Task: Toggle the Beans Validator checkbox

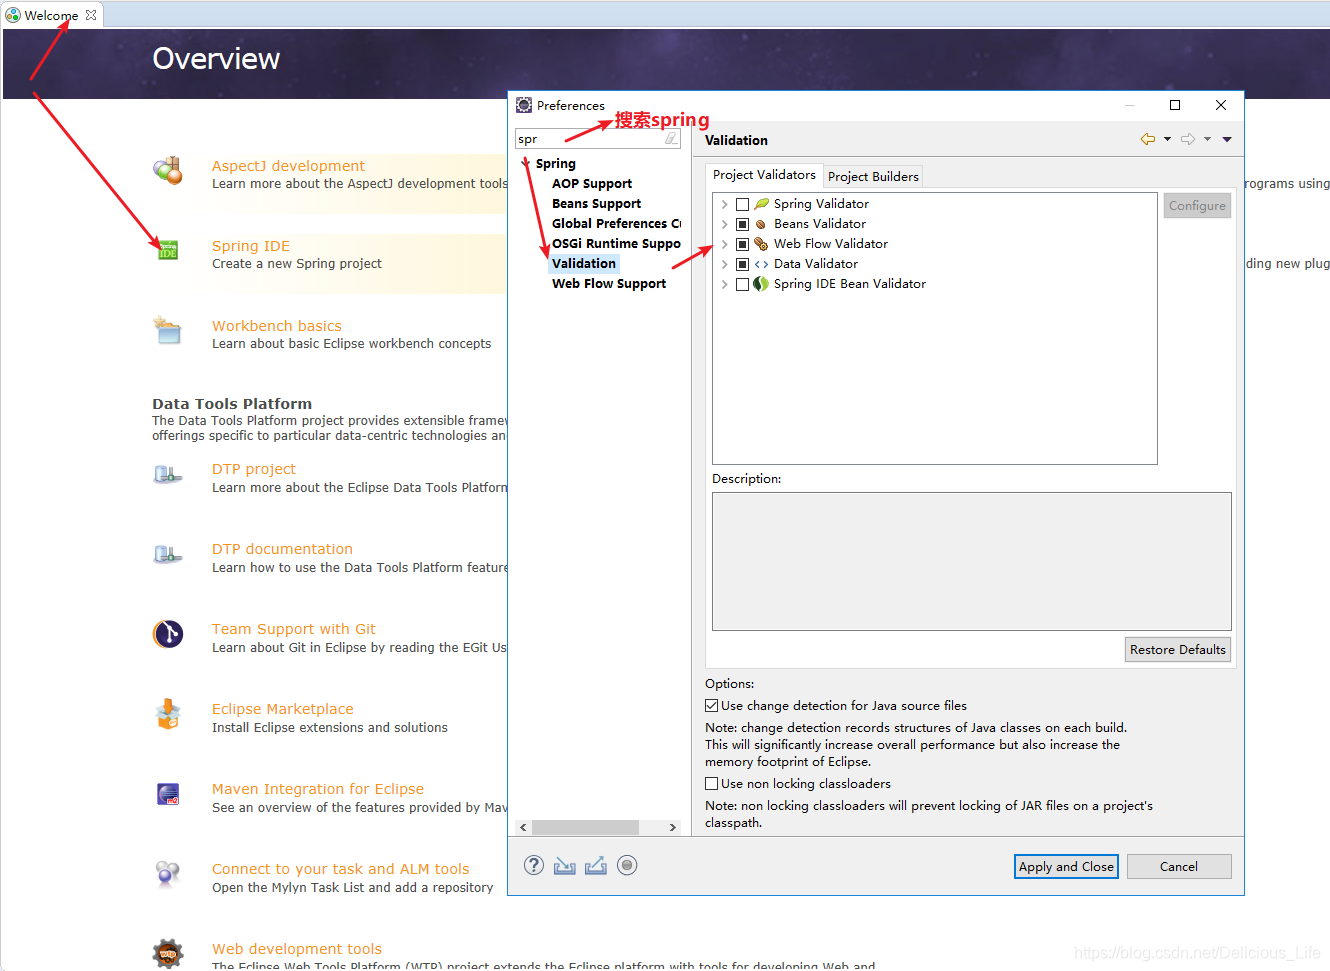Action: [742, 224]
